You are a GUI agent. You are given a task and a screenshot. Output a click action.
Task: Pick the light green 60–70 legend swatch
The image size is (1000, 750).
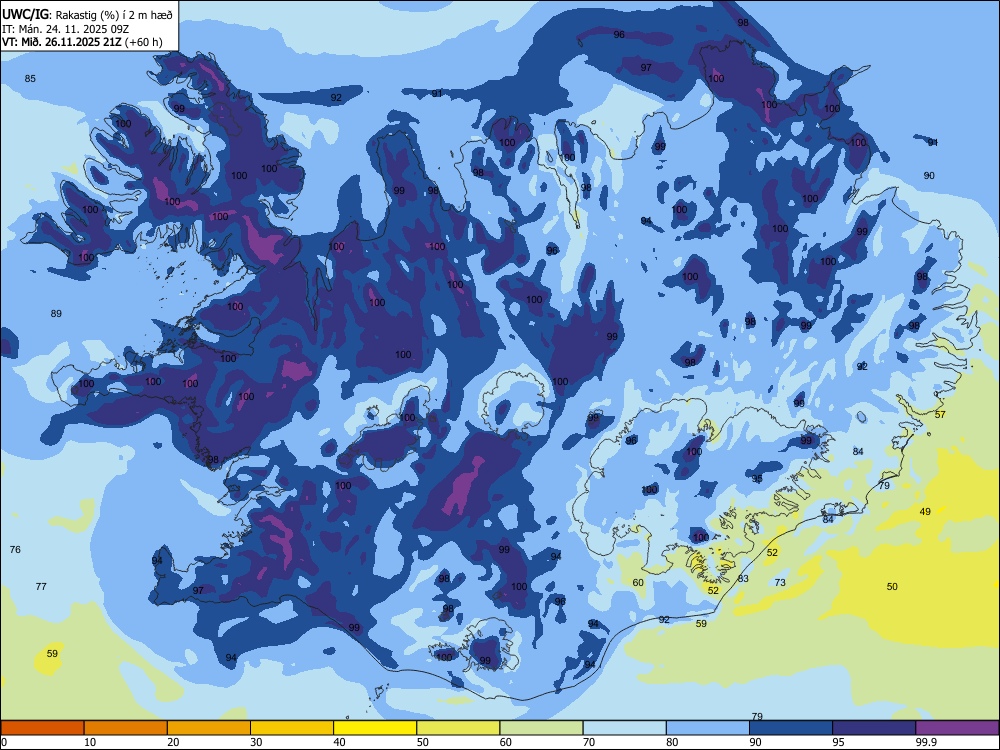point(541,728)
